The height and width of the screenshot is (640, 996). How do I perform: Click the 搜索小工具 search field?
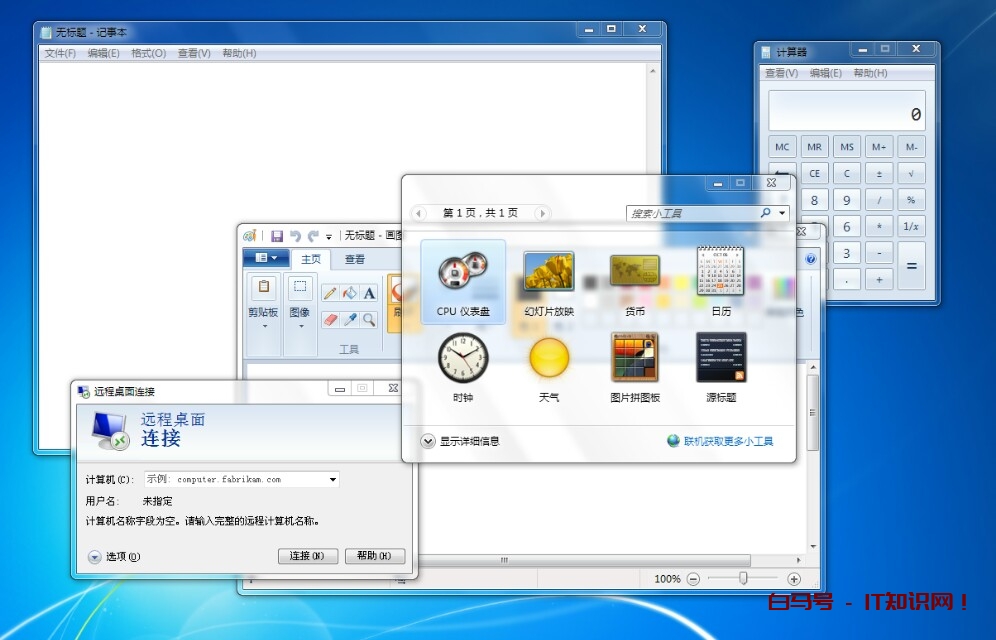(x=692, y=213)
